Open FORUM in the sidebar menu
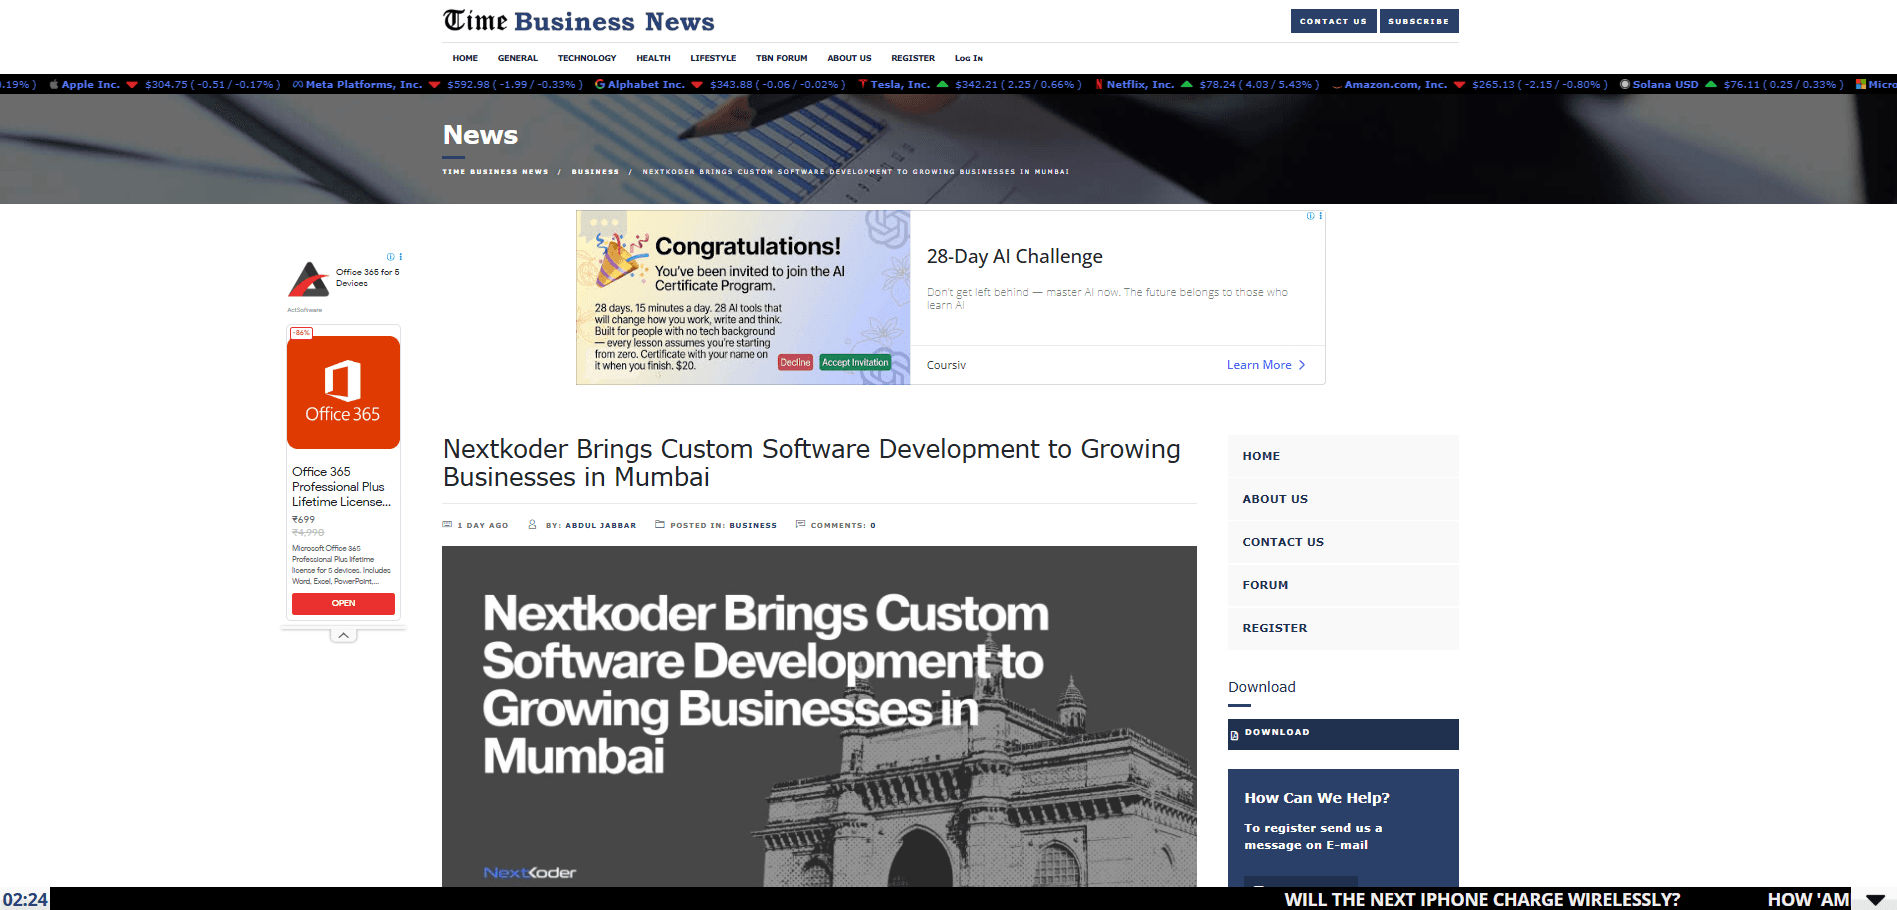Viewport: 1897px width, 910px height. pyautogui.click(x=1343, y=585)
